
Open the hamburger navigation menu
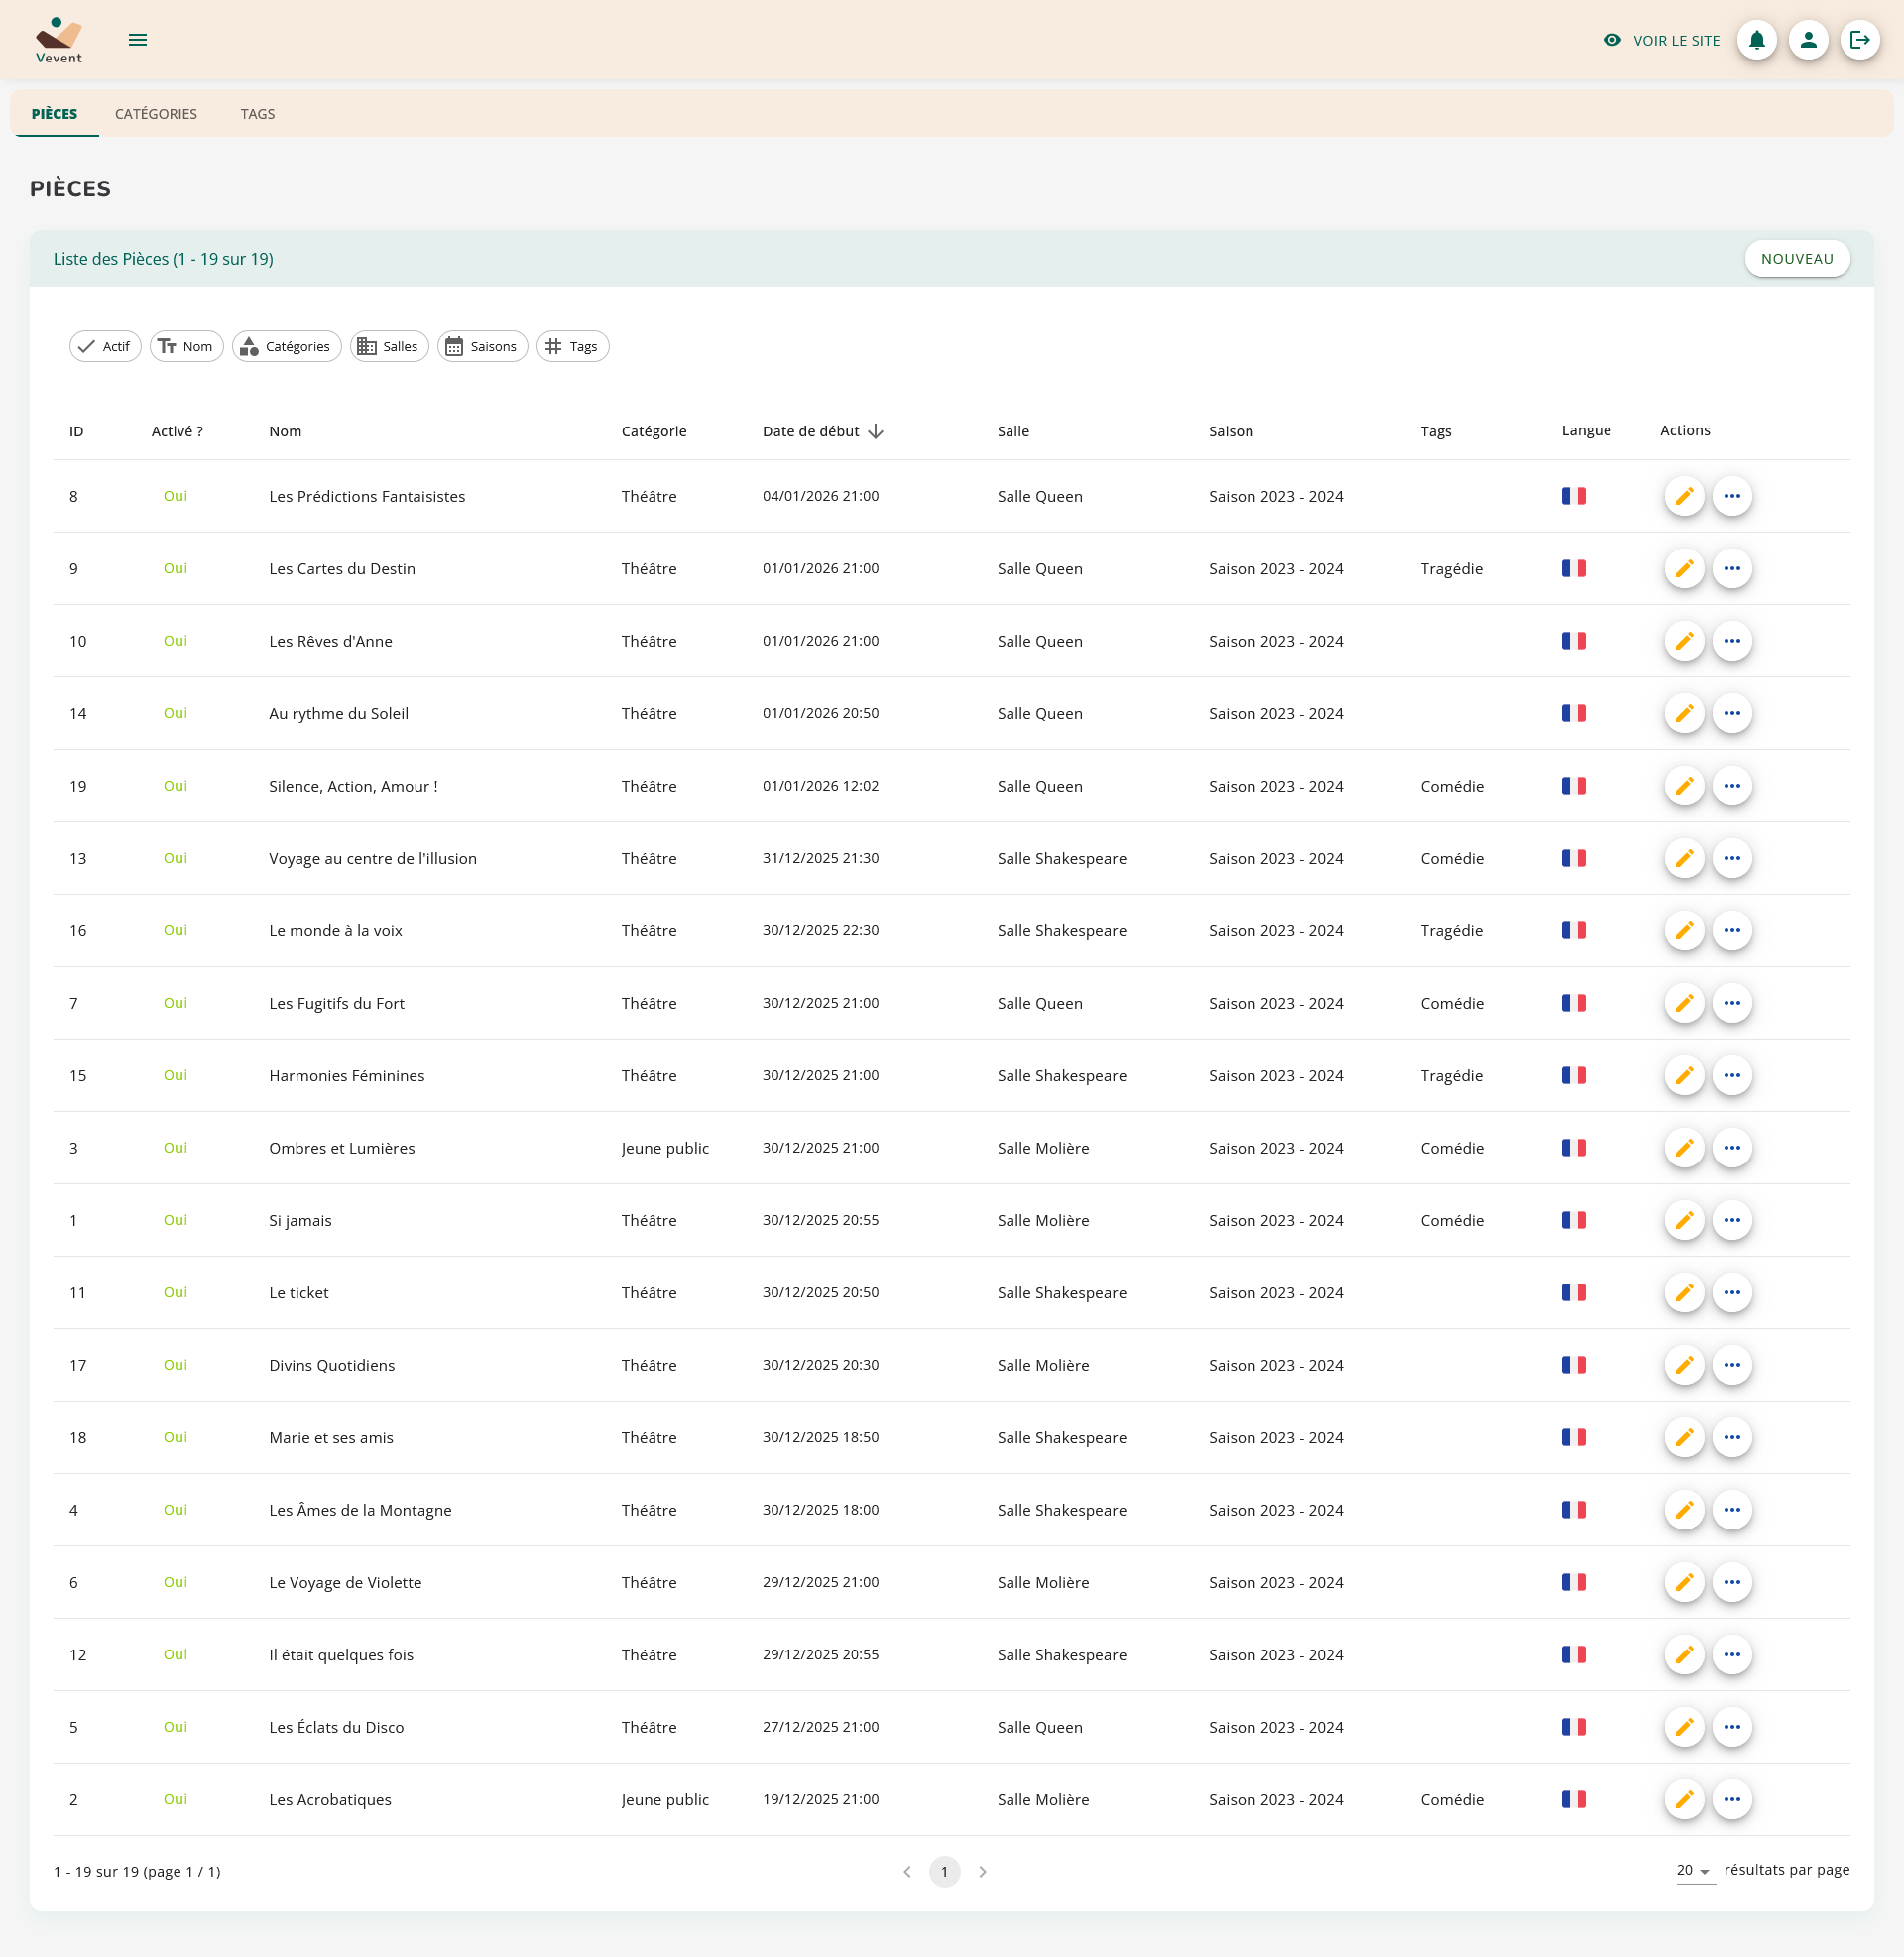tap(138, 40)
